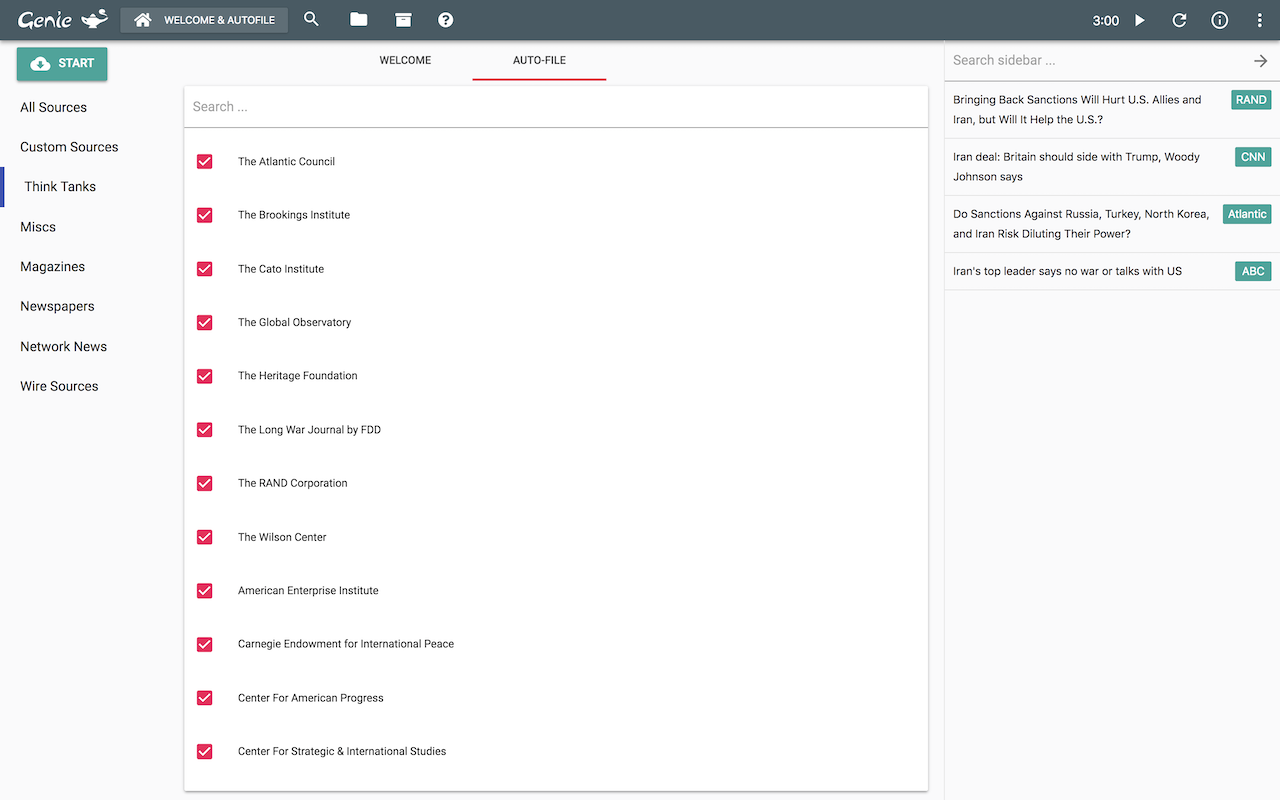The width and height of the screenshot is (1280, 800).
Task: Open the Iran's top leader ABC article
Action: point(1067,272)
